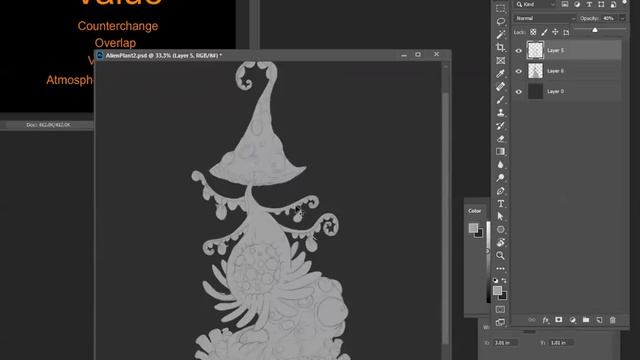Select the Rectangular Marquee tool
The image size is (640, 360).
click(x=500, y=9)
